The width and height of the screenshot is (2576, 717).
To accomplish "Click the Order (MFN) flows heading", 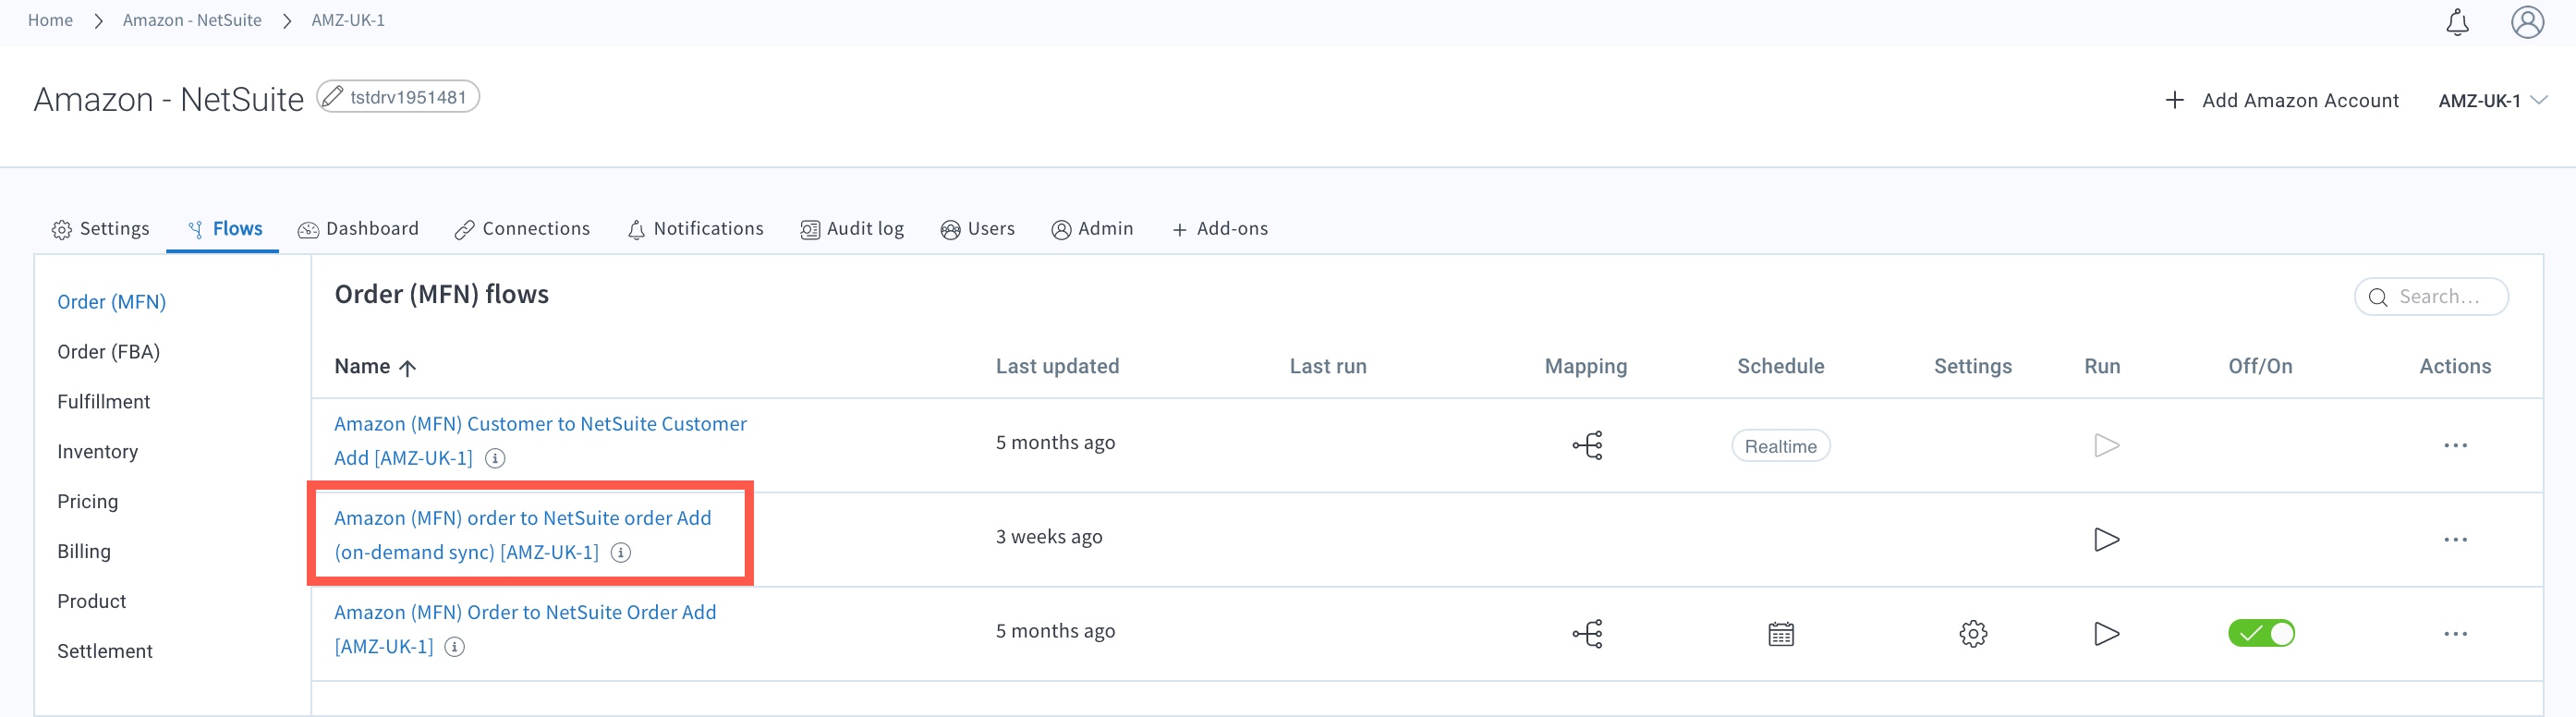I will [x=441, y=295].
